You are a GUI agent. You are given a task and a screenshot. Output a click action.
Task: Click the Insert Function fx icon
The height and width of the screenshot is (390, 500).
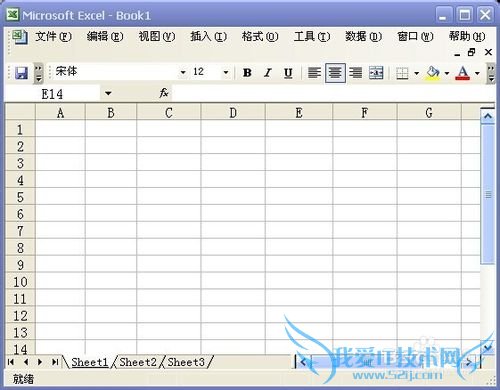[x=164, y=93]
